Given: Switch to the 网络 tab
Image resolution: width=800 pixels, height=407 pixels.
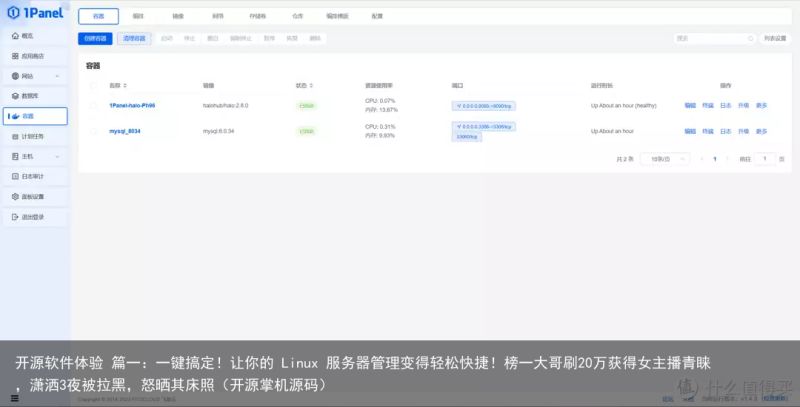Looking at the screenshot, I should click(x=218, y=16).
